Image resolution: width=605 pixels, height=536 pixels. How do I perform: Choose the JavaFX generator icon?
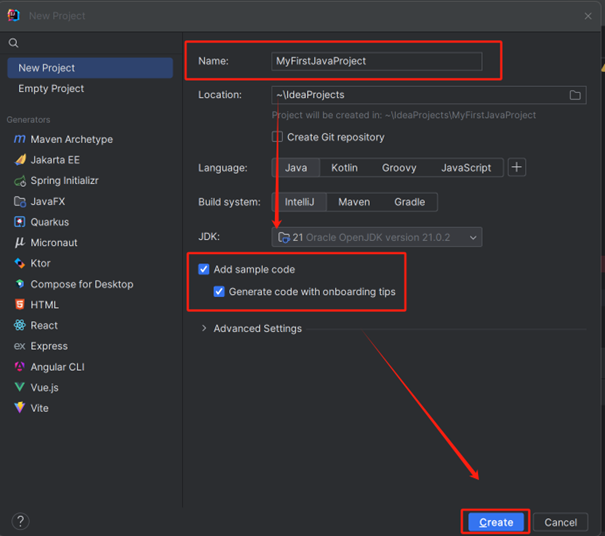tap(19, 202)
